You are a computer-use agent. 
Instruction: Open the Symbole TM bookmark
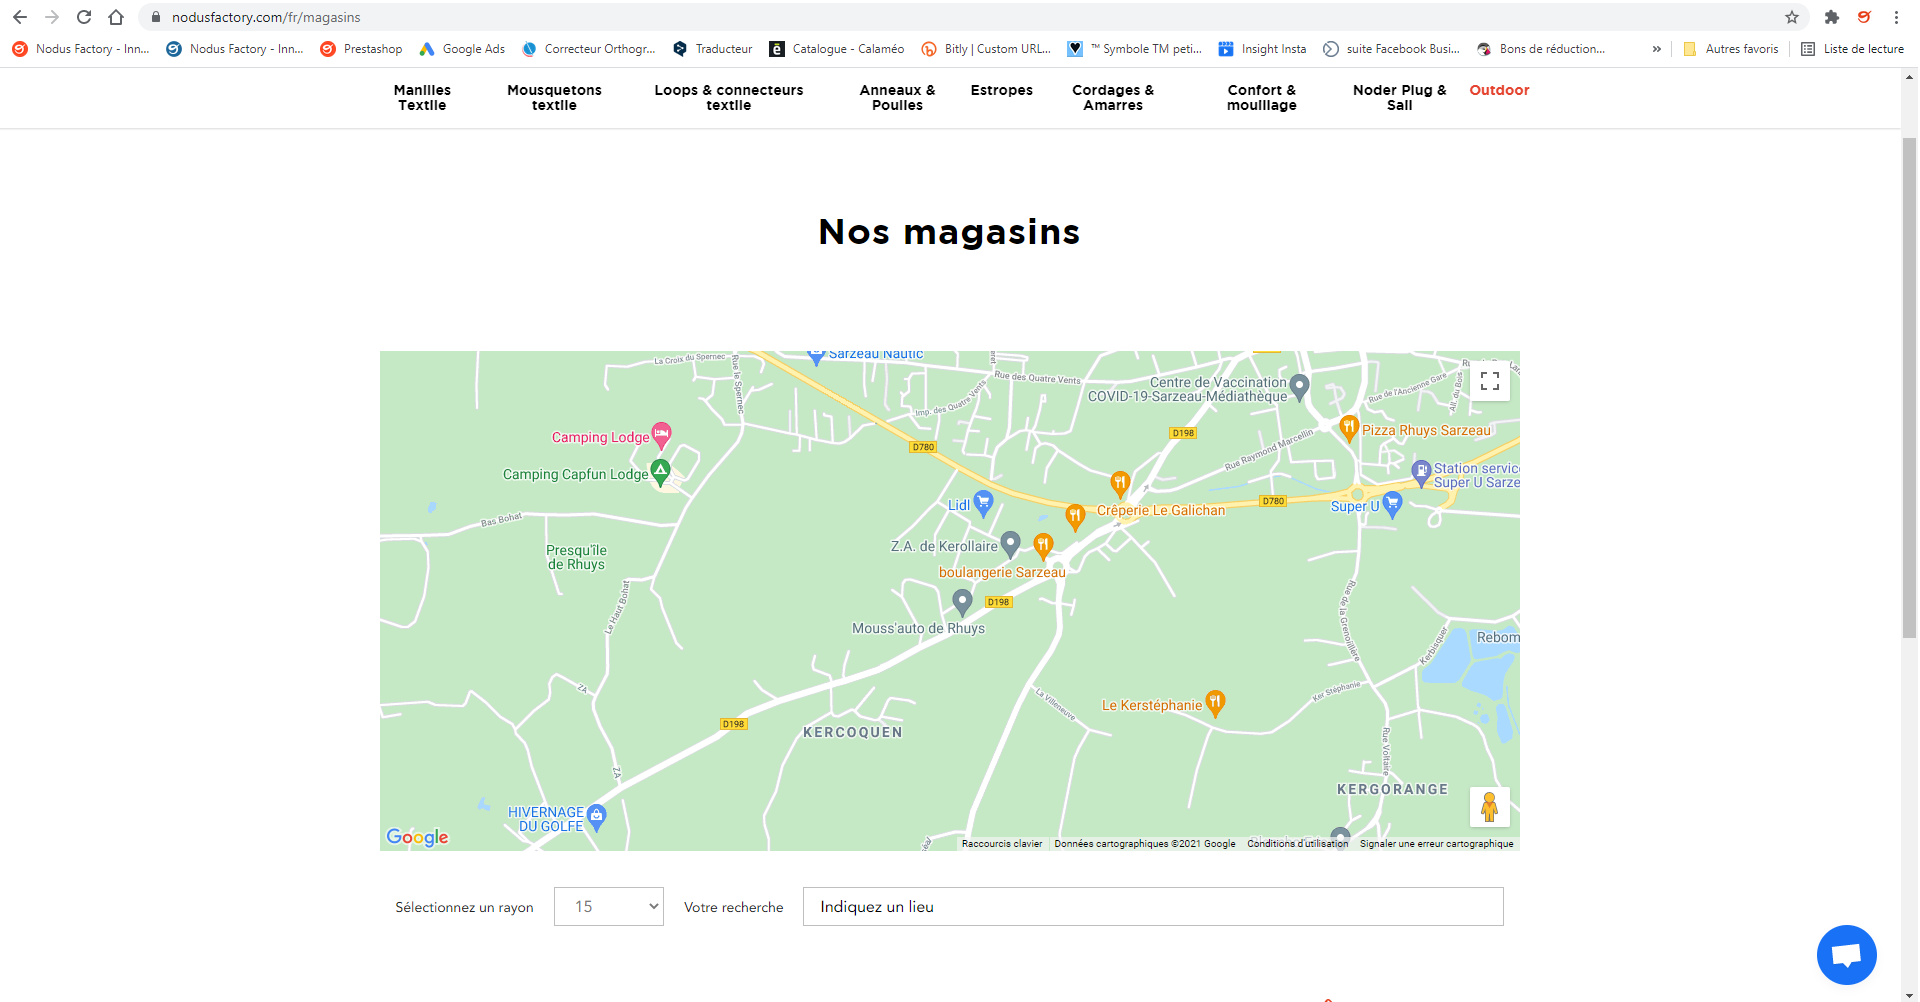(x=1135, y=49)
